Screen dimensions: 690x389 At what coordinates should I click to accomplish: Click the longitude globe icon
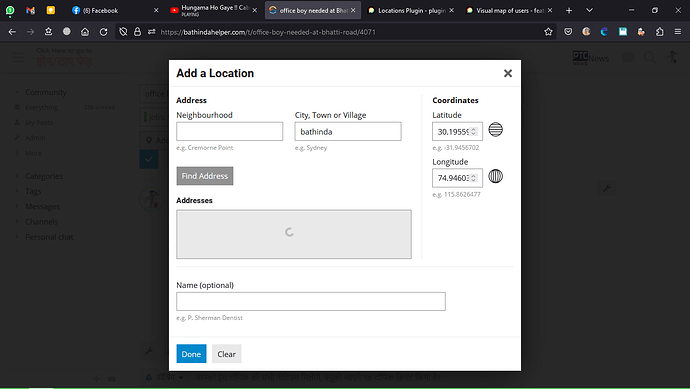point(495,176)
